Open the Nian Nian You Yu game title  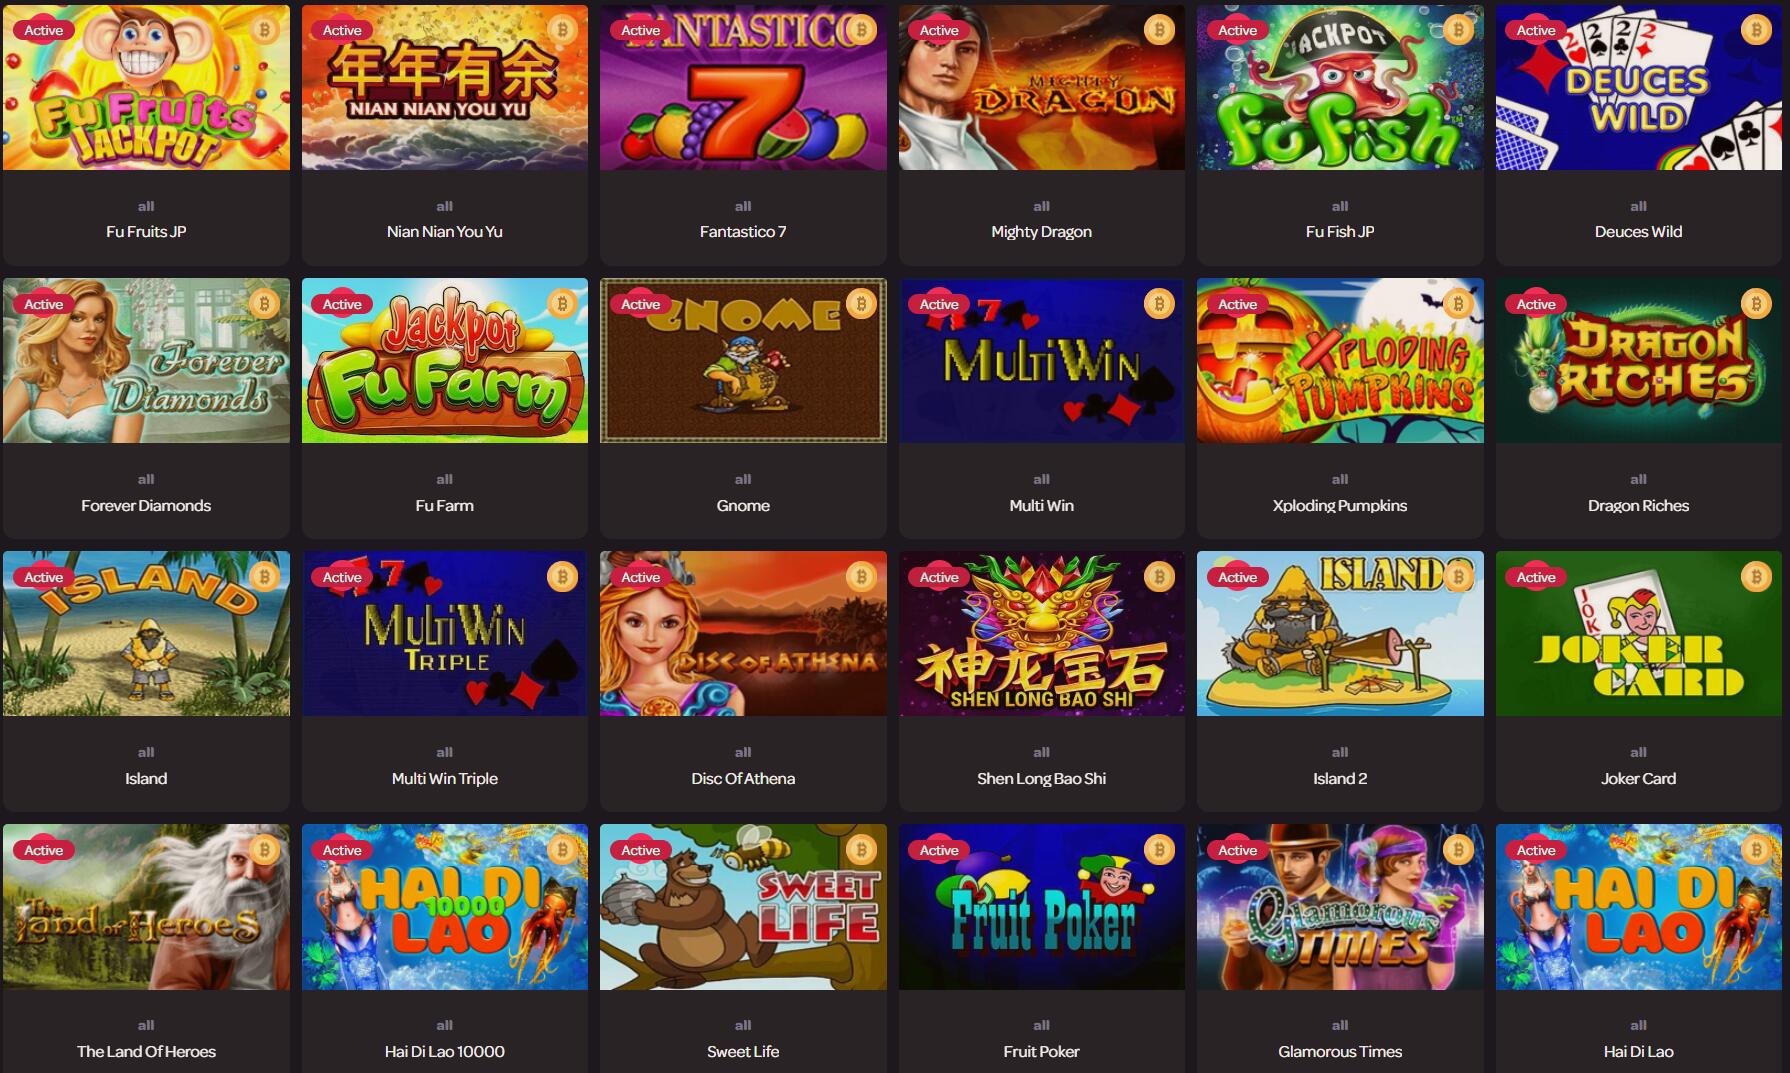point(445,232)
